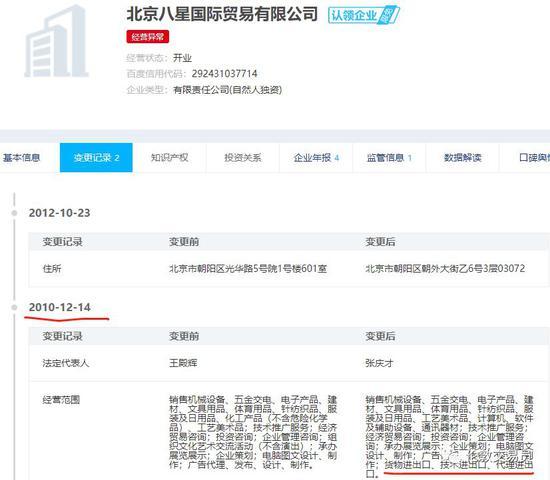
Task: Click the gray company building logo
Action: pyautogui.click(x=56, y=41)
